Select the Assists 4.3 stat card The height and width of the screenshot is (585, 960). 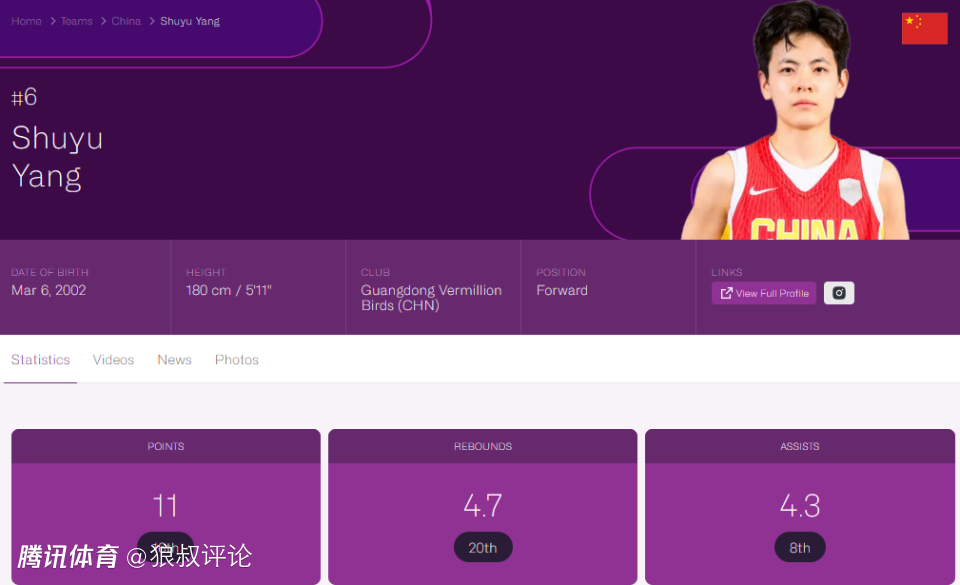[800, 505]
